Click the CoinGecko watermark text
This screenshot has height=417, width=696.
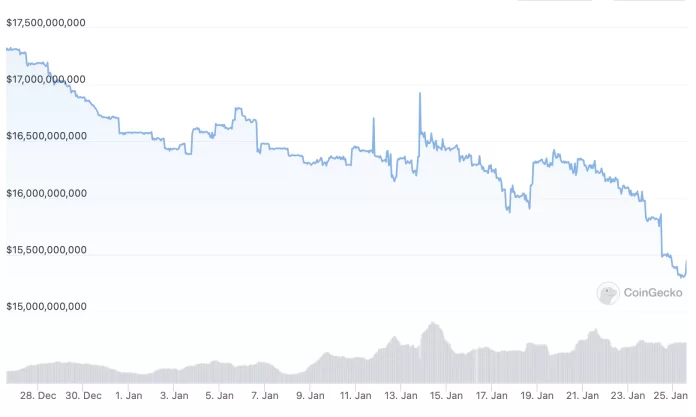[653, 293]
